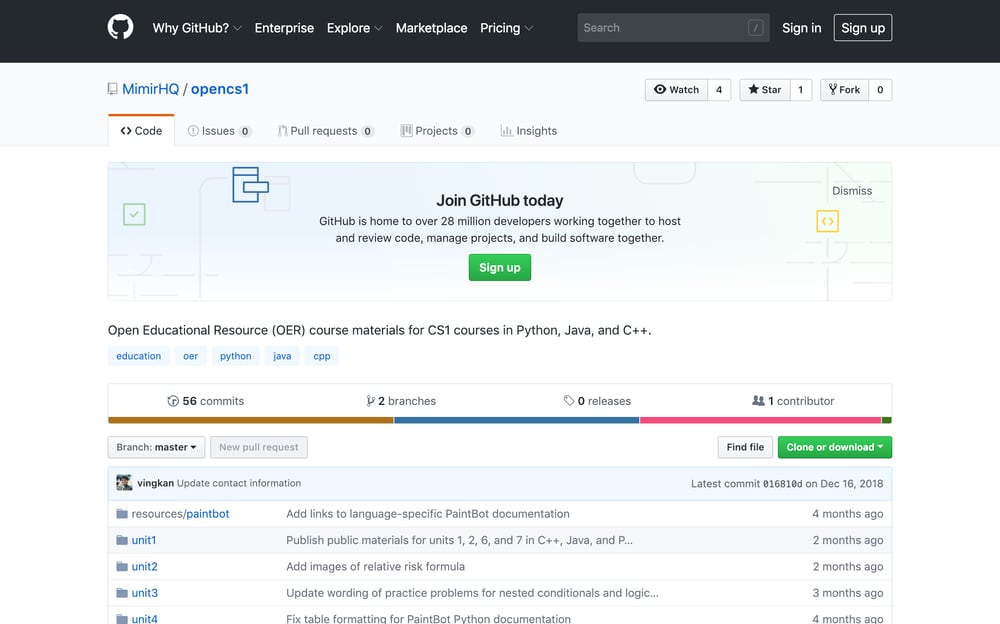1000x624 pixels.
Task: Switch to the Projects tab
Action: pos(437,131)
